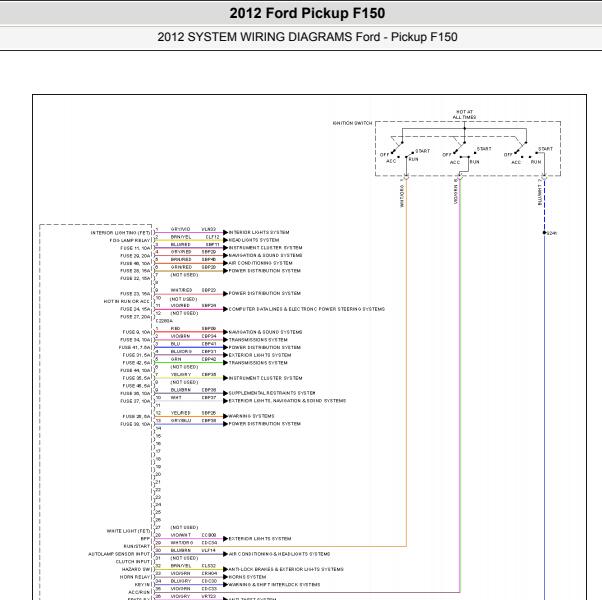Image resolution: width=602 pixels, height=600 pixels.
Task: Click the 'YEL/RED' wire color label
Action: pyautogui.click(x=180, y=413)
